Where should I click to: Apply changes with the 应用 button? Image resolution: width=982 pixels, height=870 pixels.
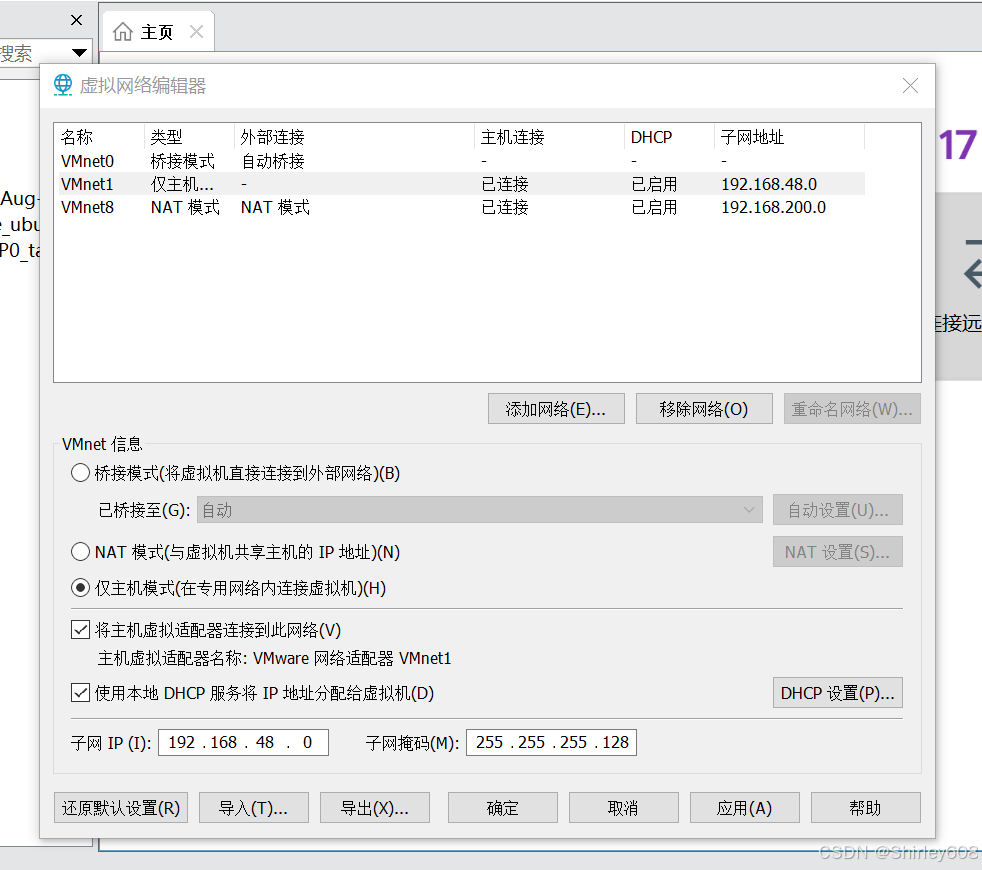(x=744, y=807)
